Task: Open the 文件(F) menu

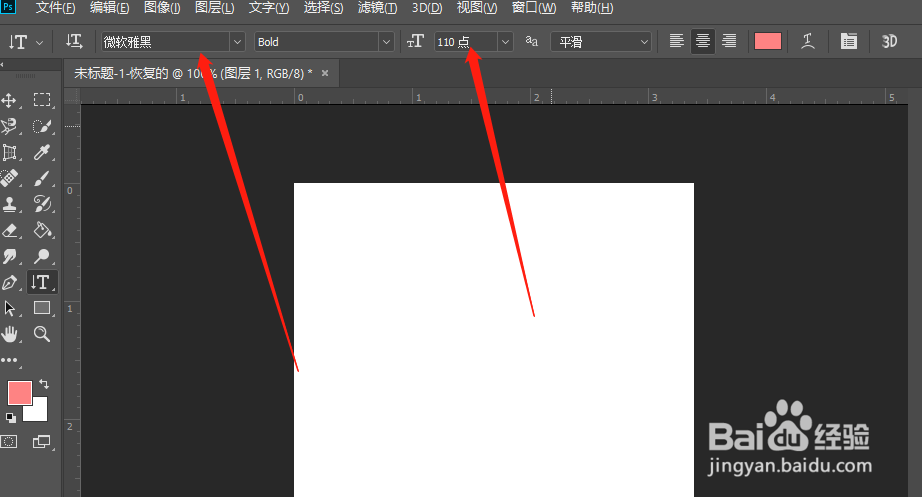Action: click(55, 8)
